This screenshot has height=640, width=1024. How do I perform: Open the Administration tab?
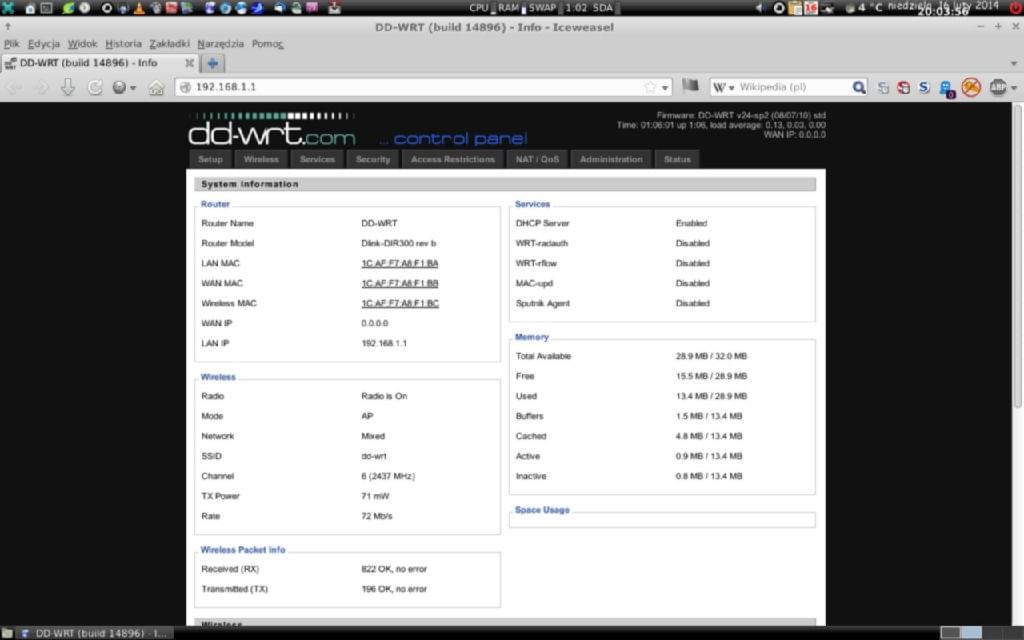(x=611, y=159)
